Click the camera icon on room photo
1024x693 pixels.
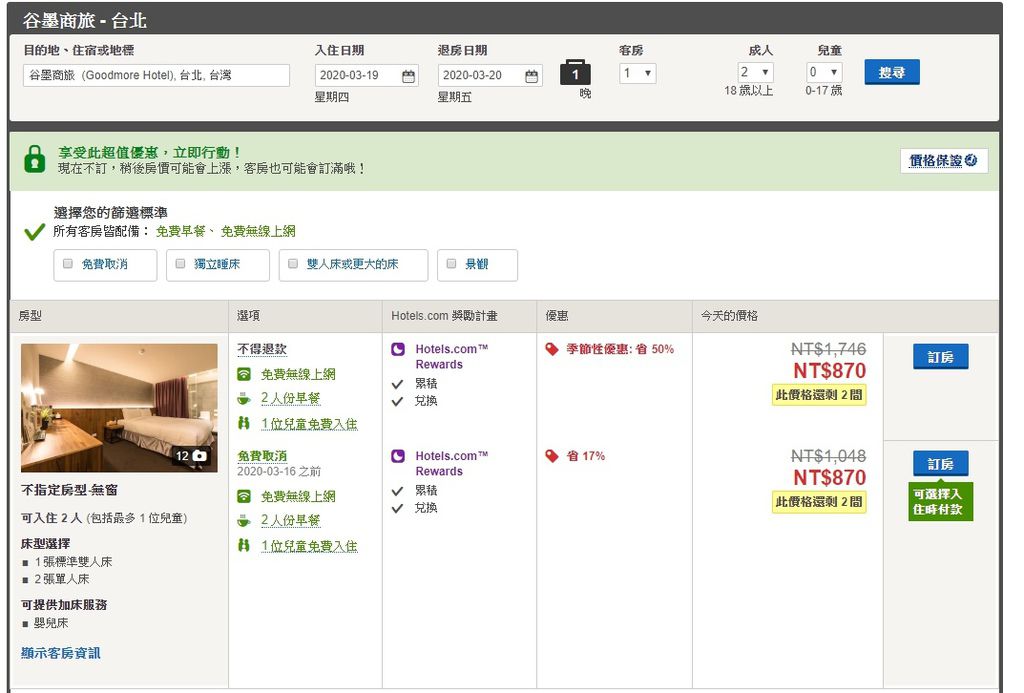point(199,456)
